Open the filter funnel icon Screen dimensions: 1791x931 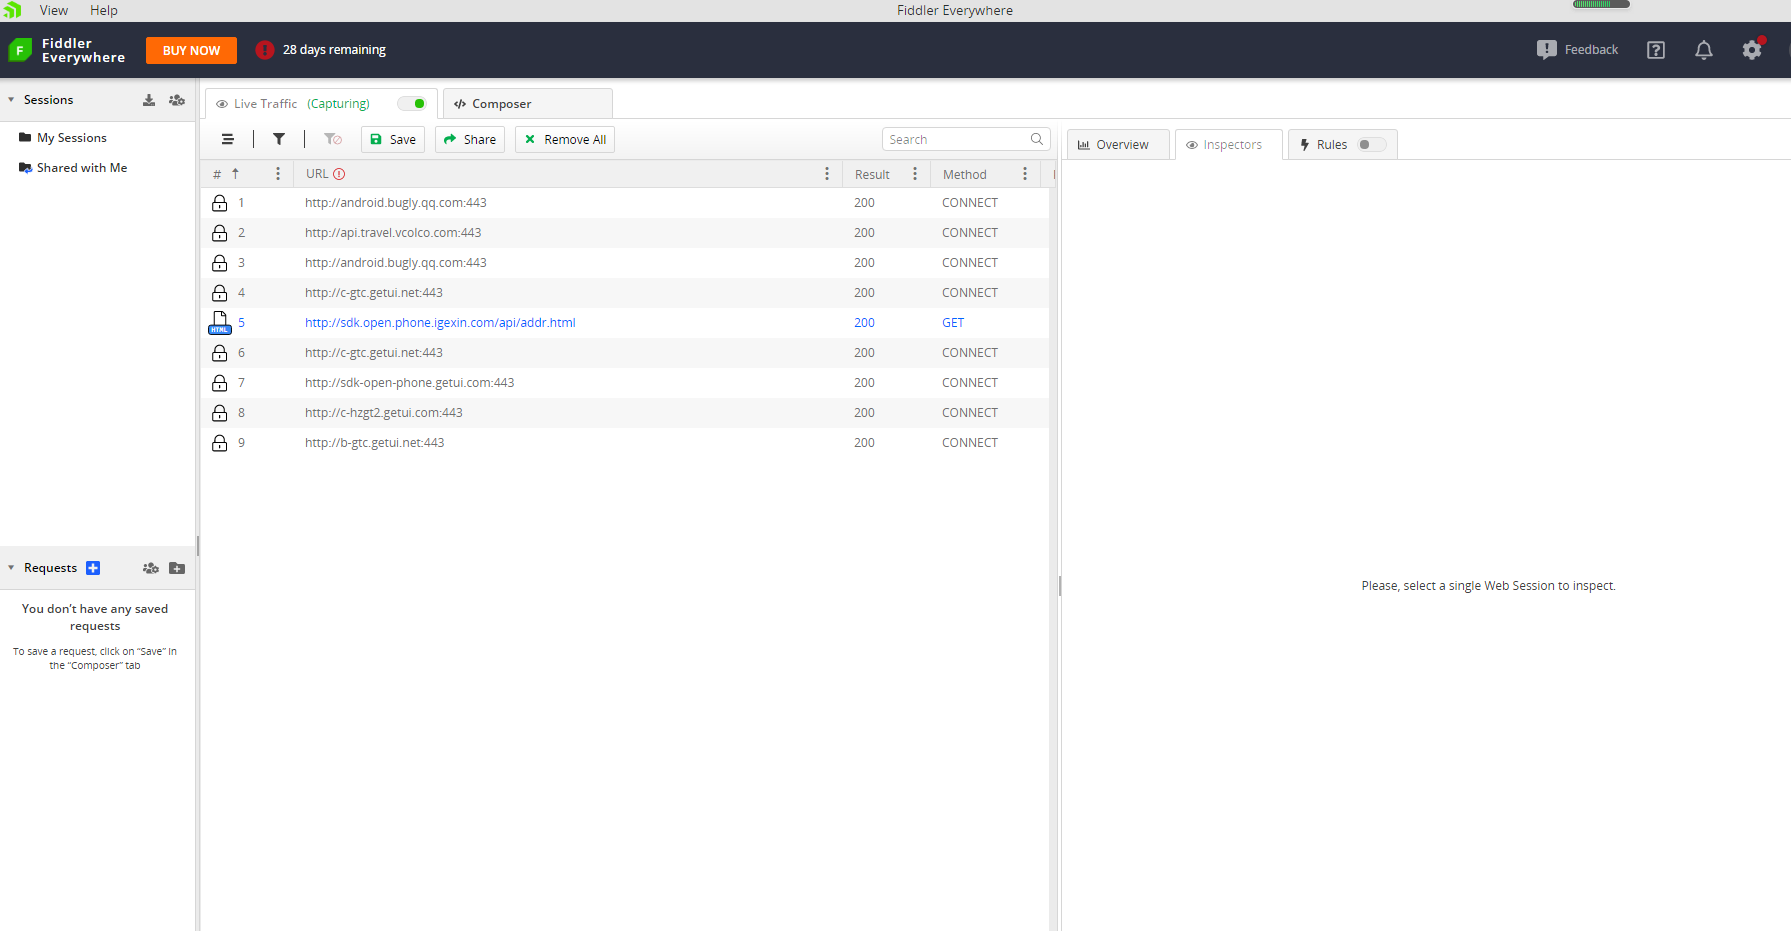(279, 139)
